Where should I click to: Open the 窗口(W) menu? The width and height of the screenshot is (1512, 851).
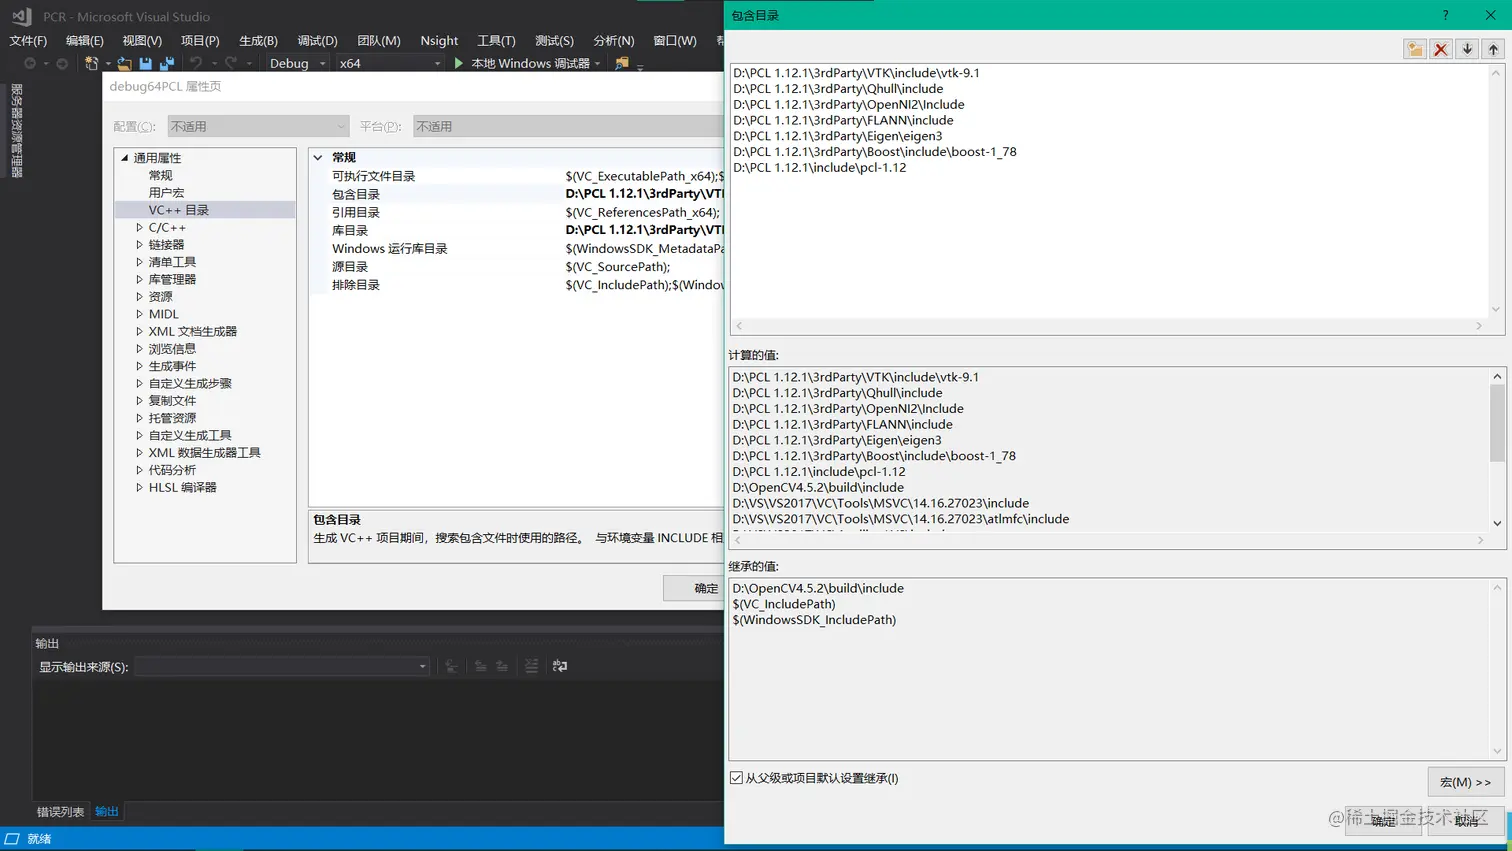(x=675, y=40)
